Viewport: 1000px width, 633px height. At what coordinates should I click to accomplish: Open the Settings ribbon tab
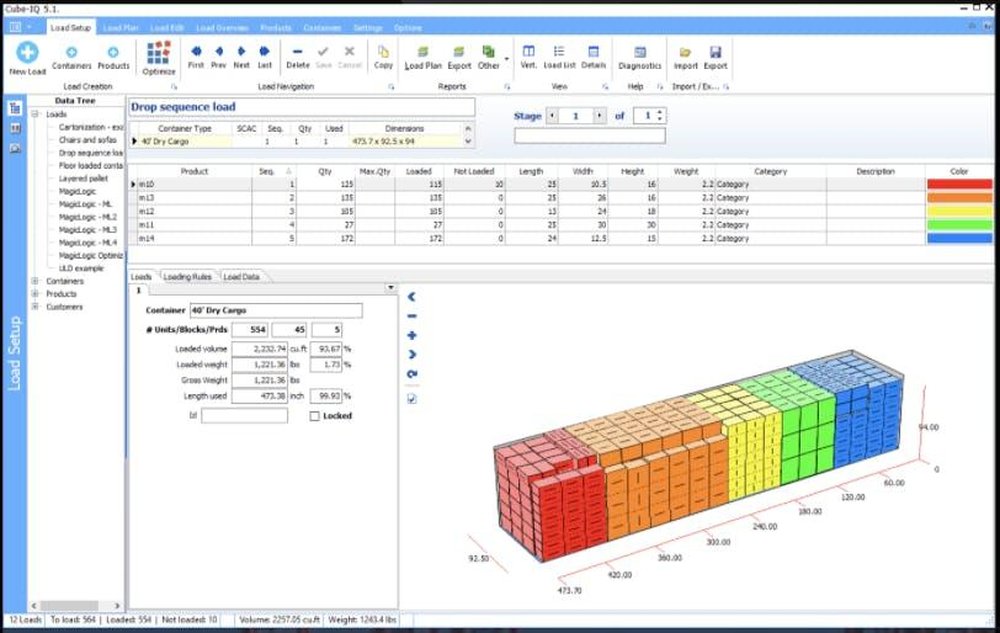point(368,28)
